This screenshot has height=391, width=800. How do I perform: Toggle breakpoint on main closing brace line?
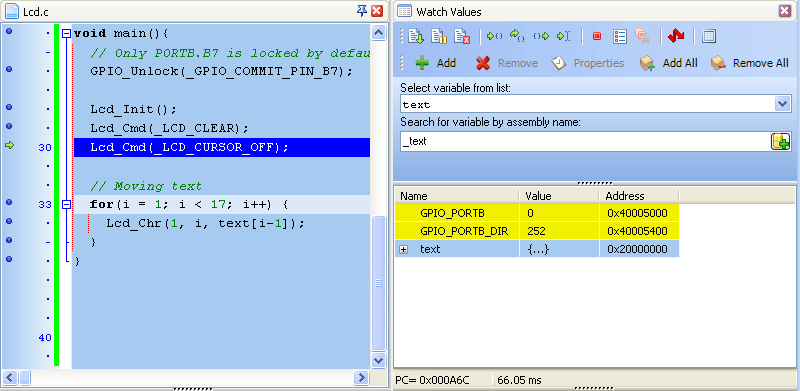coord(9,259)
